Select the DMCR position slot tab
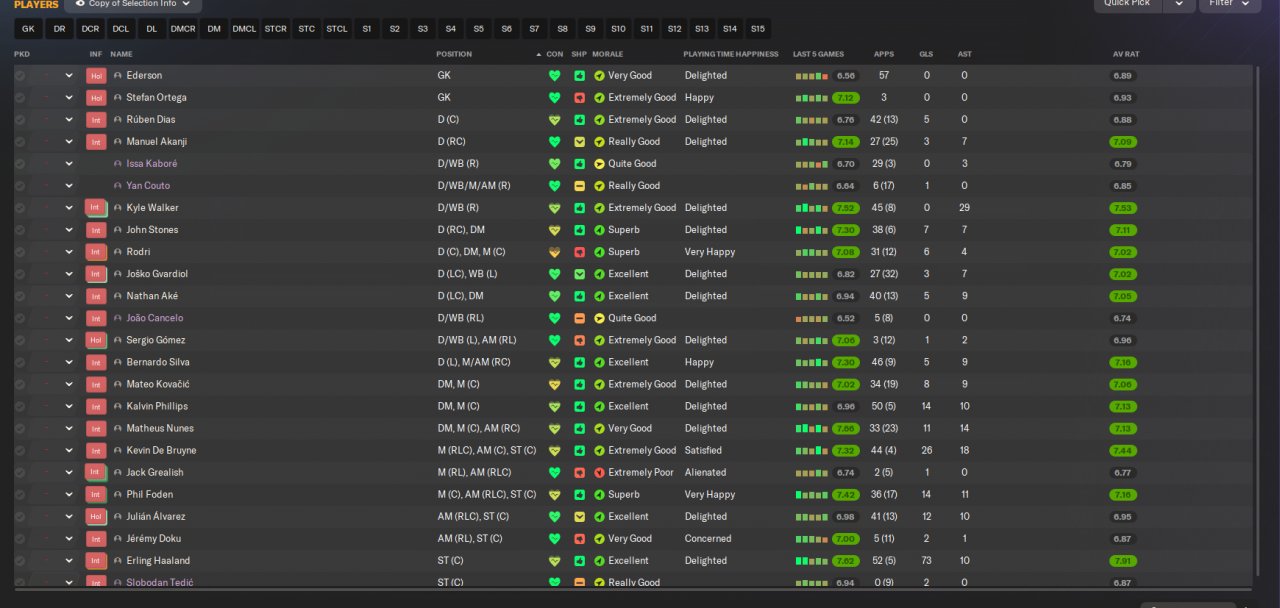The height and width of the screenshot is (608, 1280). 183,29
